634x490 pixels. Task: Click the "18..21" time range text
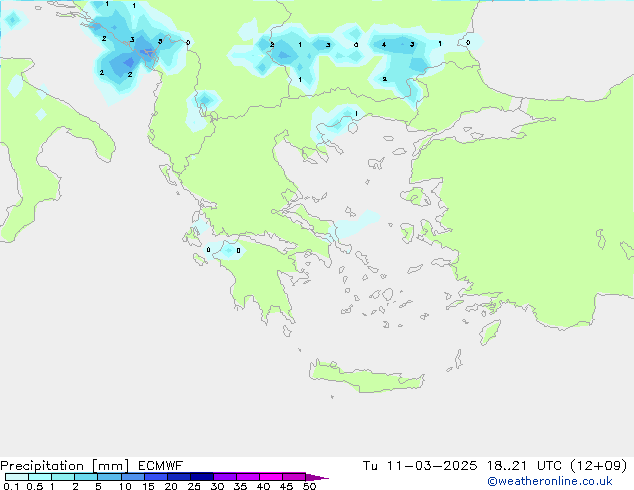pos(507,466)
